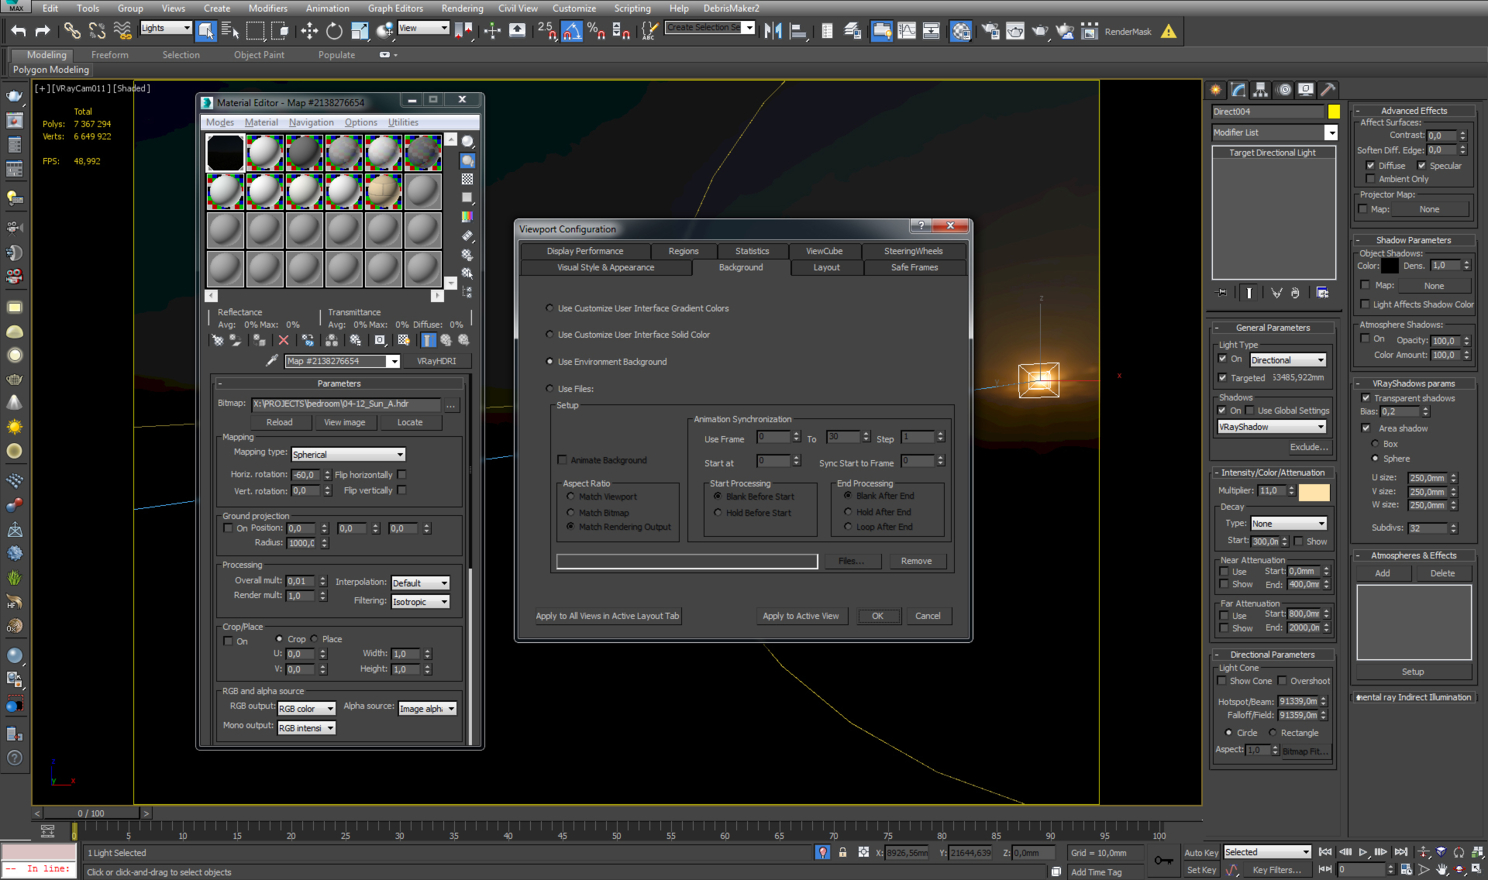Open the Mapping type Spherical dropdown

click(x=347, y=454)
